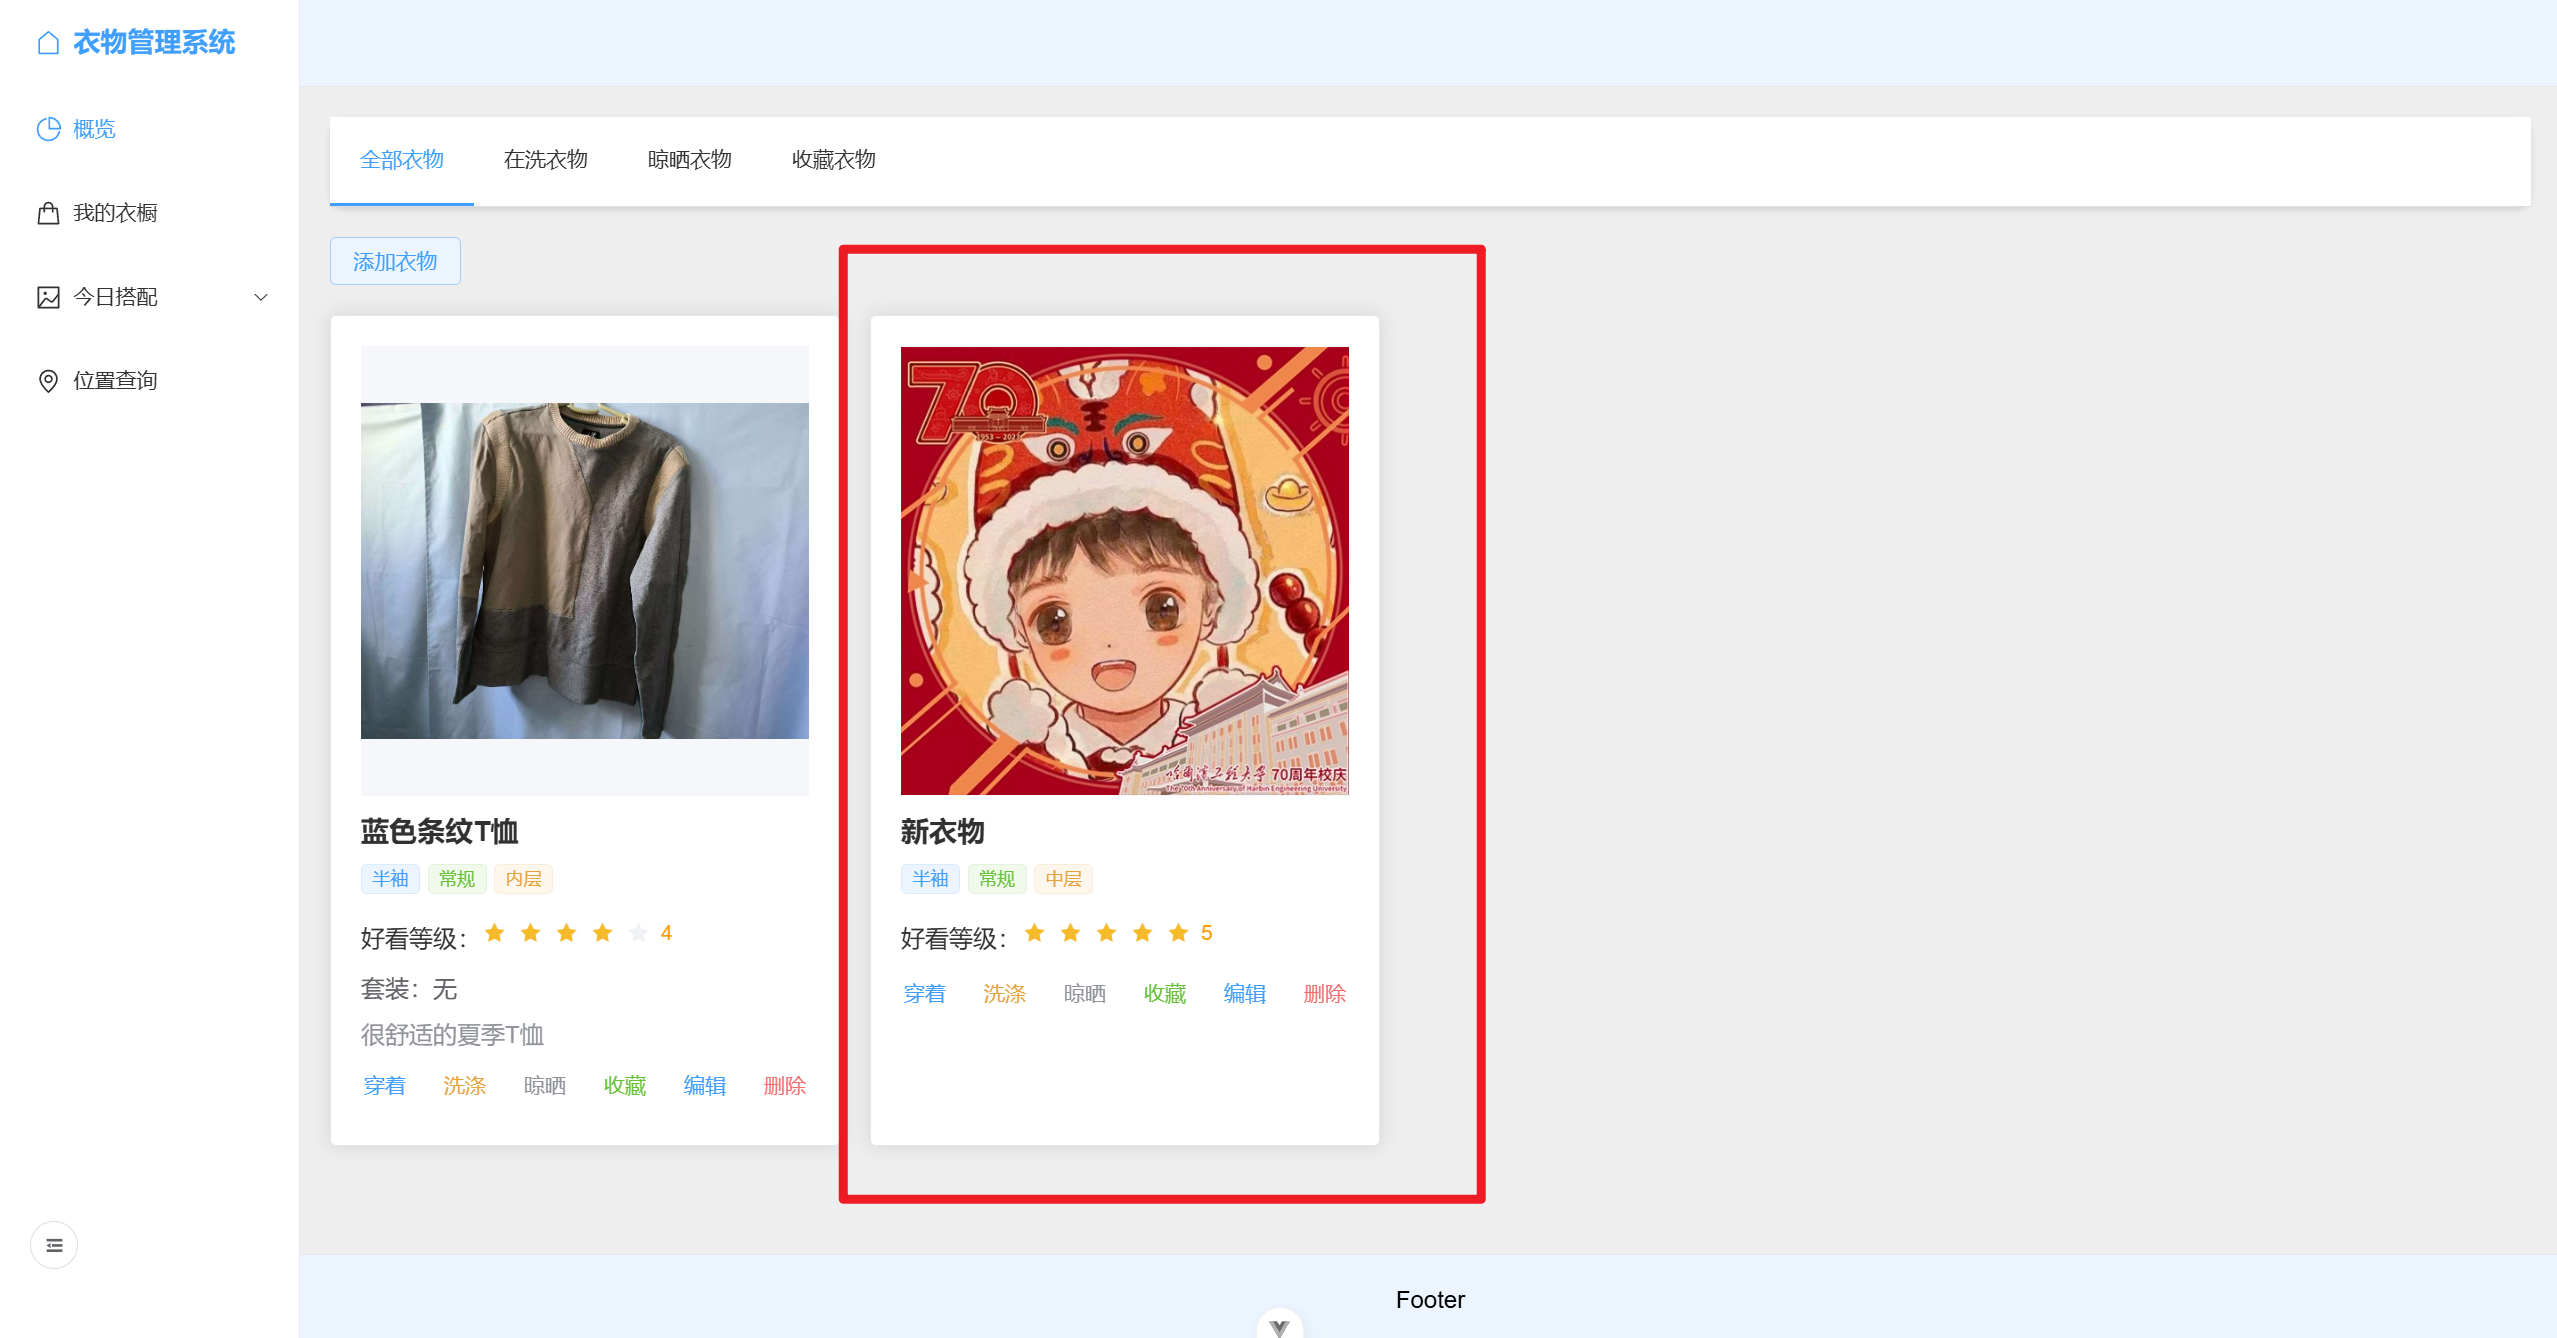This screenshot has width=2557, height=1338.
Task: Click 晾晒 on the 蓝色条纹T恤 card
Action: 544,1086
